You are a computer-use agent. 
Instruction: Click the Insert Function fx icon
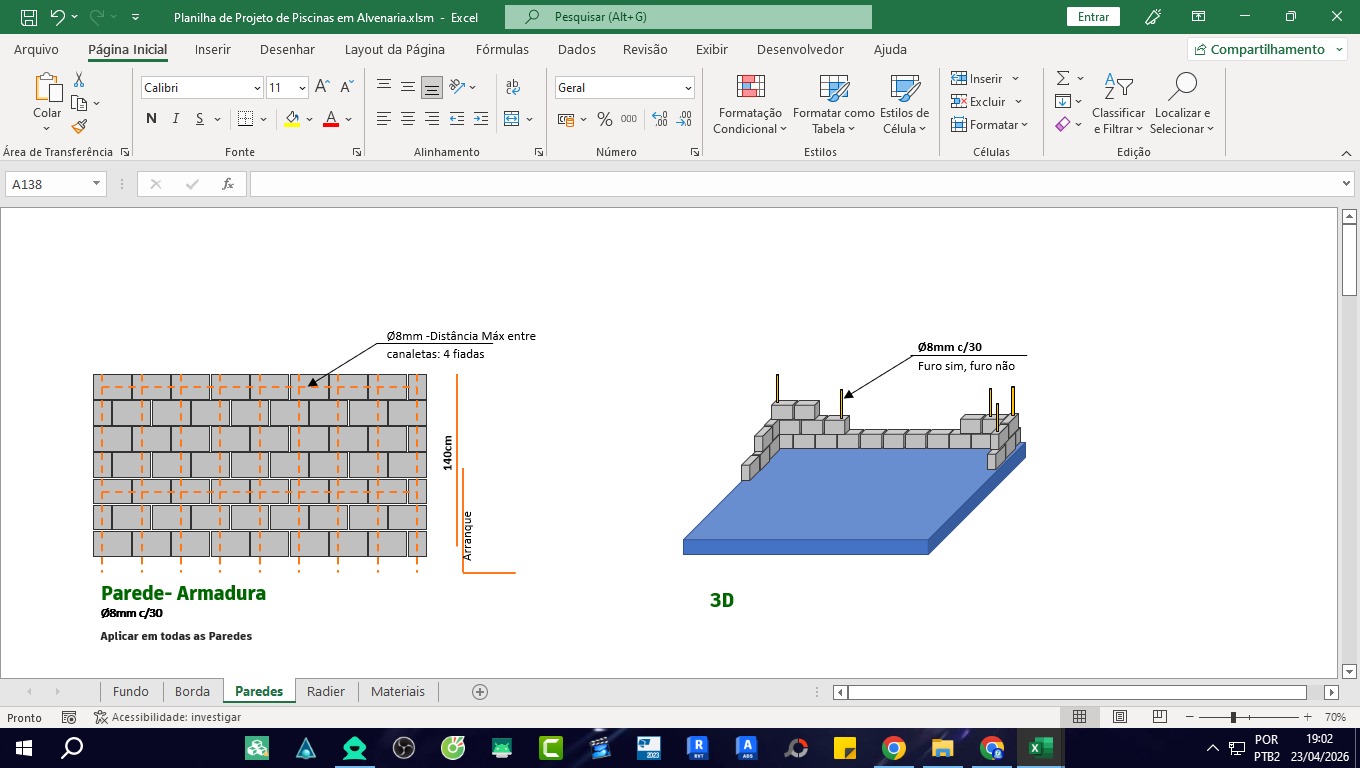(x=228, y=184)
